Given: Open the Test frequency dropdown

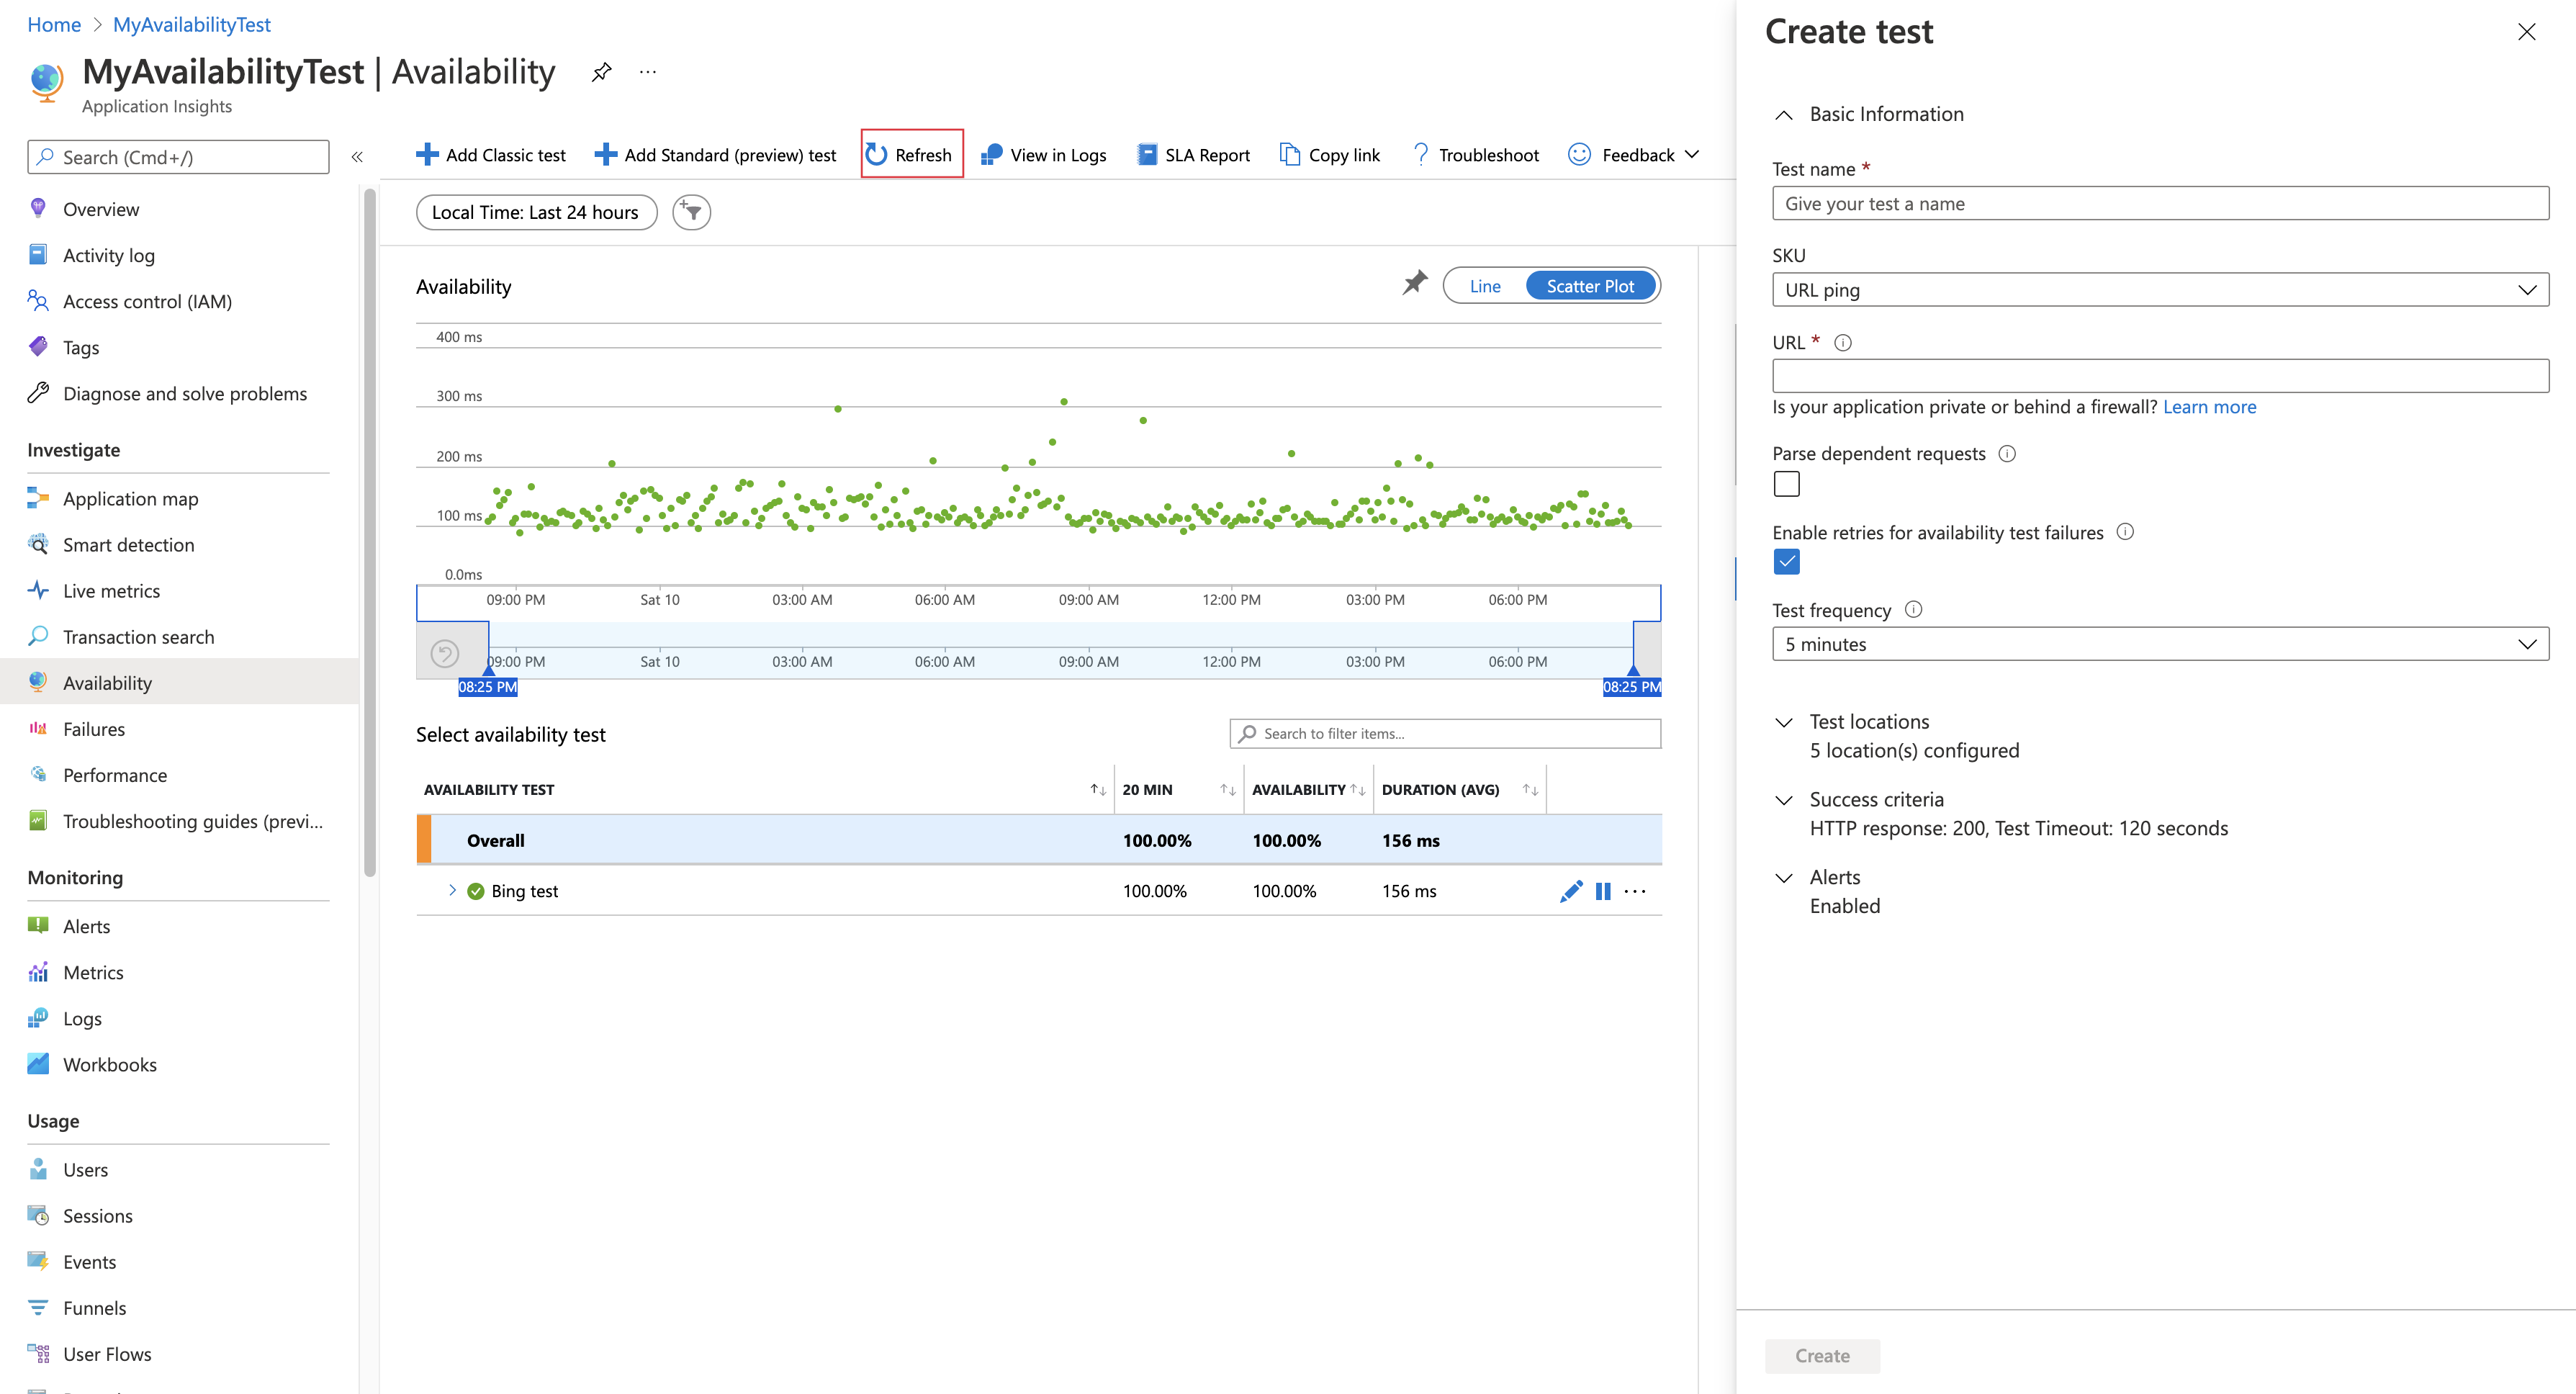Looking at the screenshot, I should point(2159,644).
